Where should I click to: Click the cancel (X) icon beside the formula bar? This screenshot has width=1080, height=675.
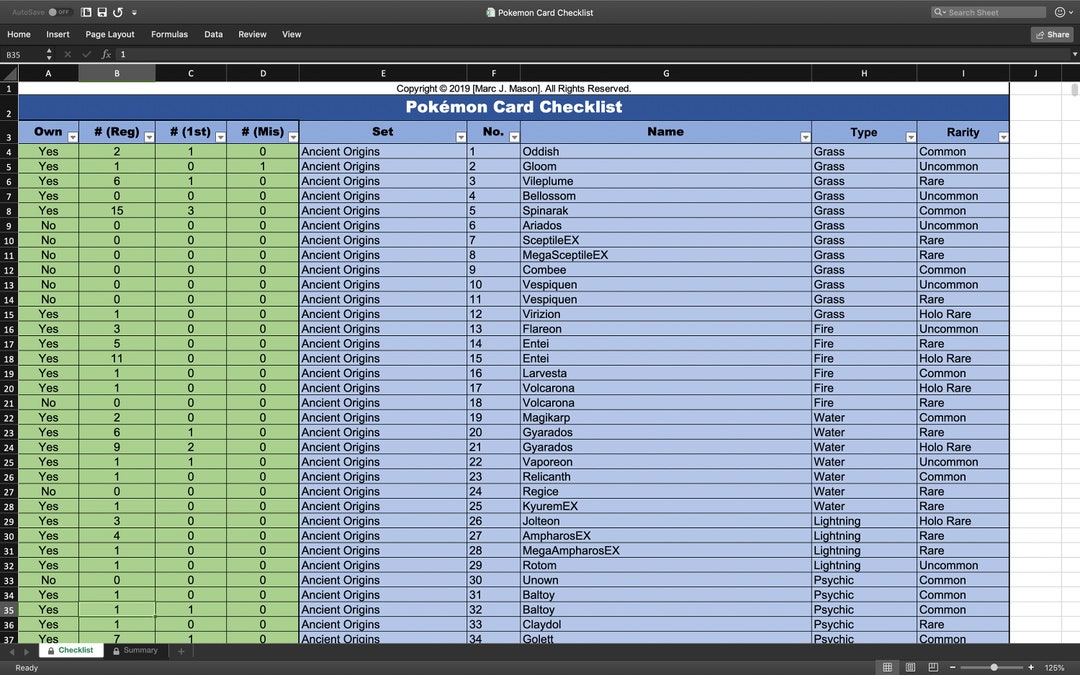click(x=67, y=54)
